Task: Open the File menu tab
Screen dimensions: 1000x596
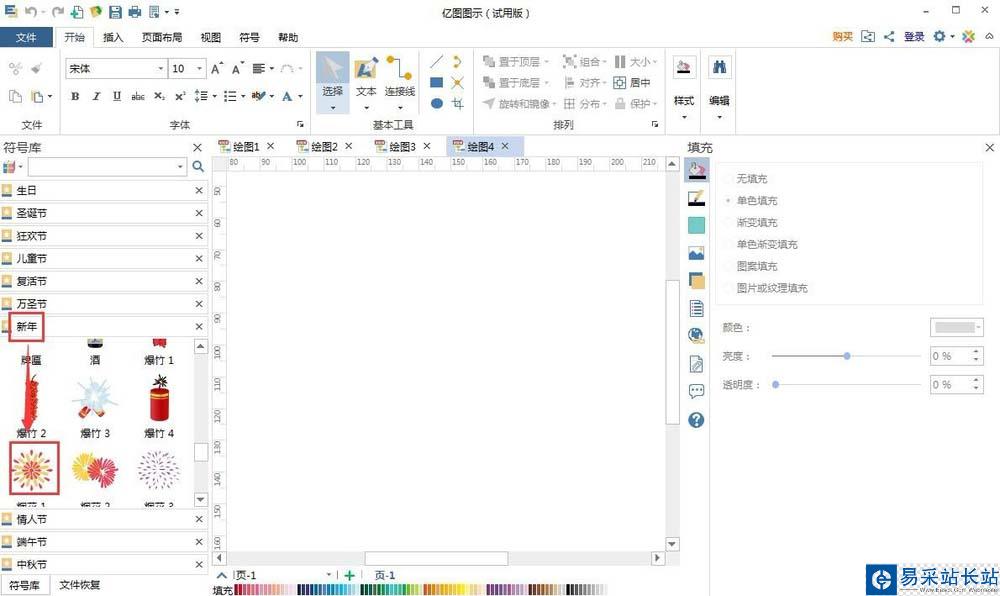Action: [26, 38]
